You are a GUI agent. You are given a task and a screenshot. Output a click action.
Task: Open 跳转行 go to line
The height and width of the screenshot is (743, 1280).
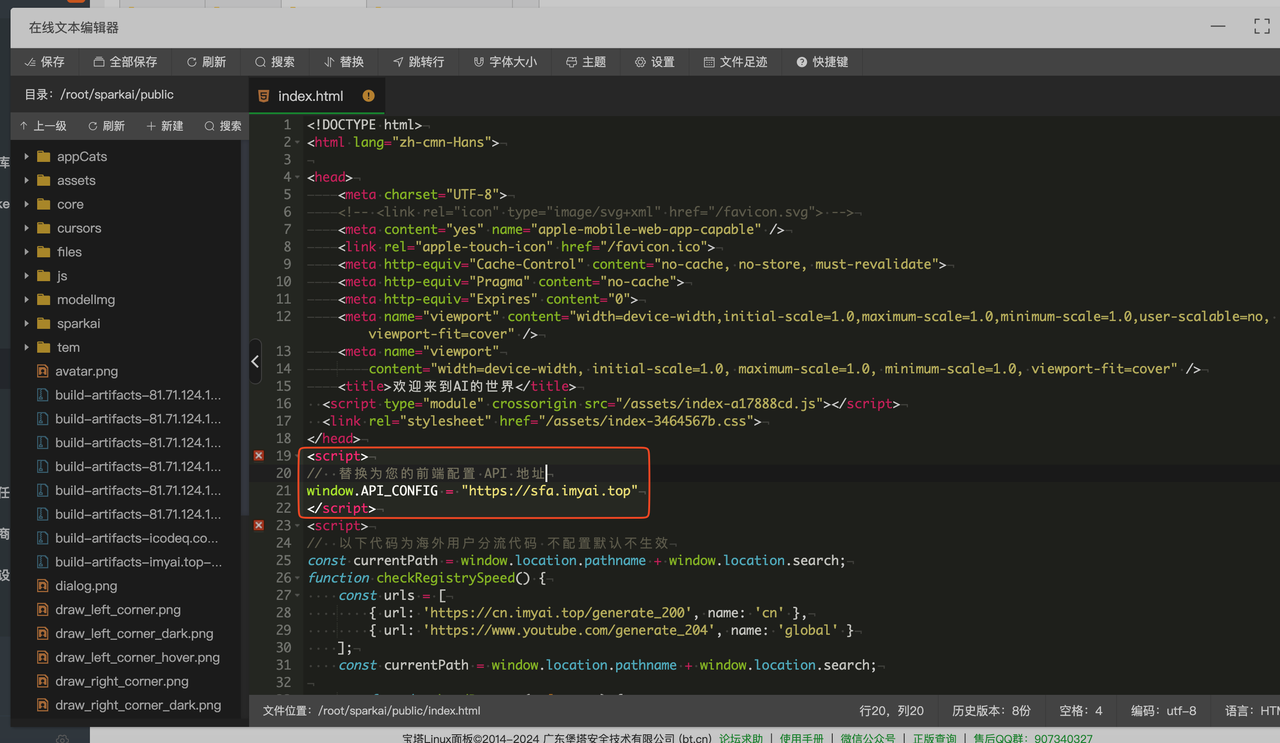[x=418, y=62]
